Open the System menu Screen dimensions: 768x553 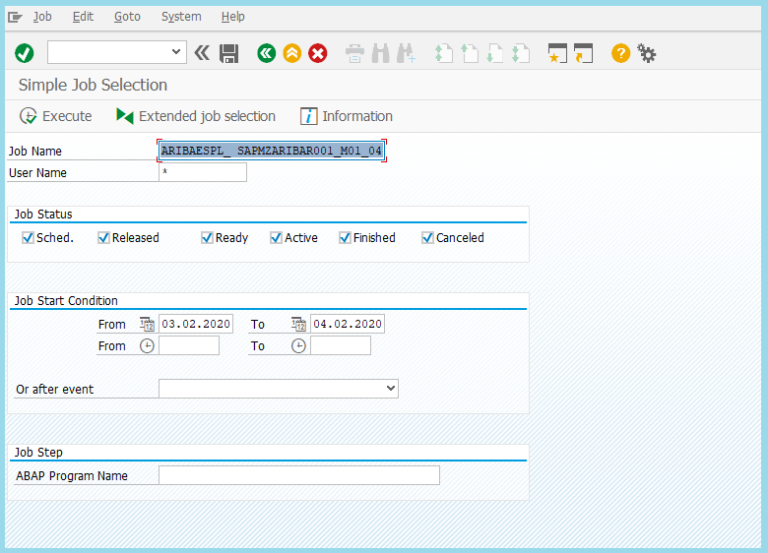[x=181, y=17]
